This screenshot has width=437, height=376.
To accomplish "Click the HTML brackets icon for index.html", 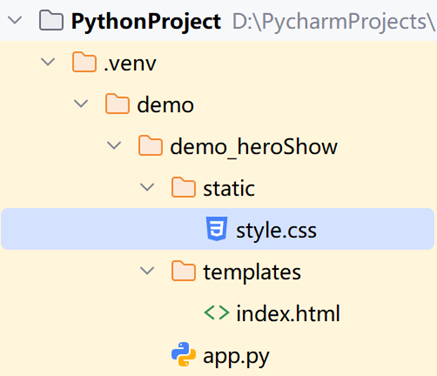I will point(217,313).
